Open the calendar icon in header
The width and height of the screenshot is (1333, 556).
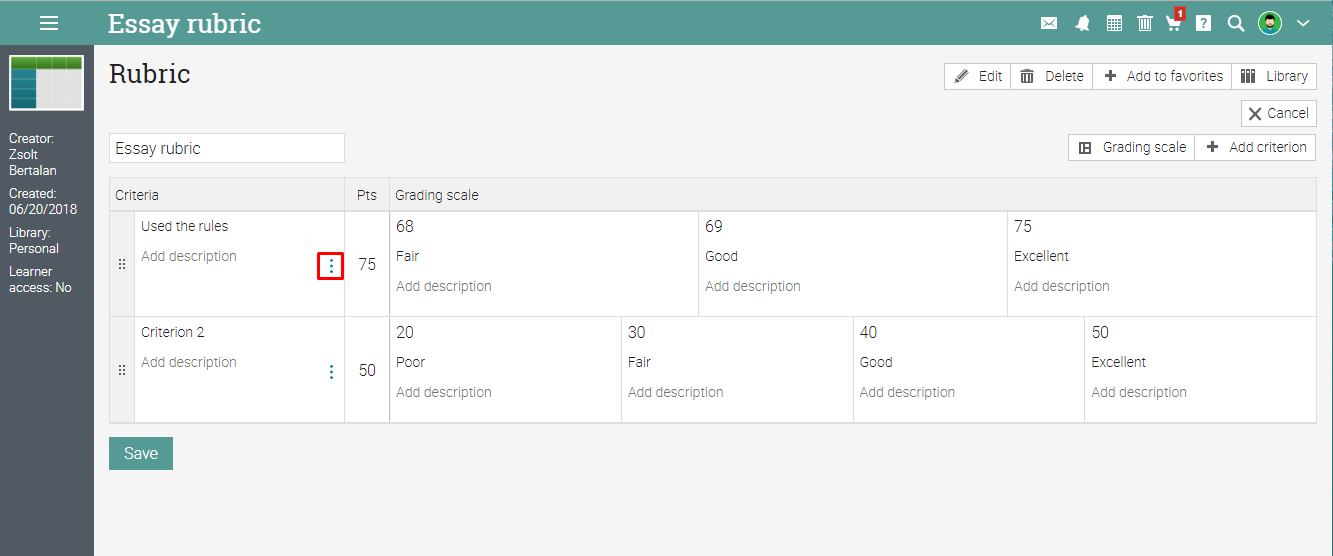(1114, 23)
